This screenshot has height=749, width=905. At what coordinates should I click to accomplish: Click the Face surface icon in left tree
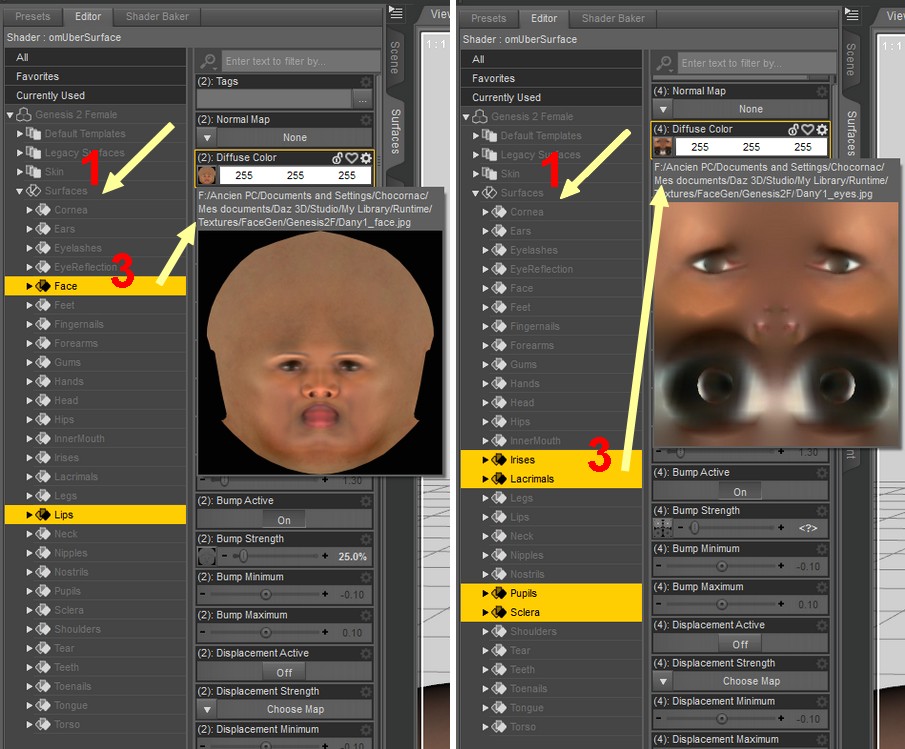tap(43, 286)
